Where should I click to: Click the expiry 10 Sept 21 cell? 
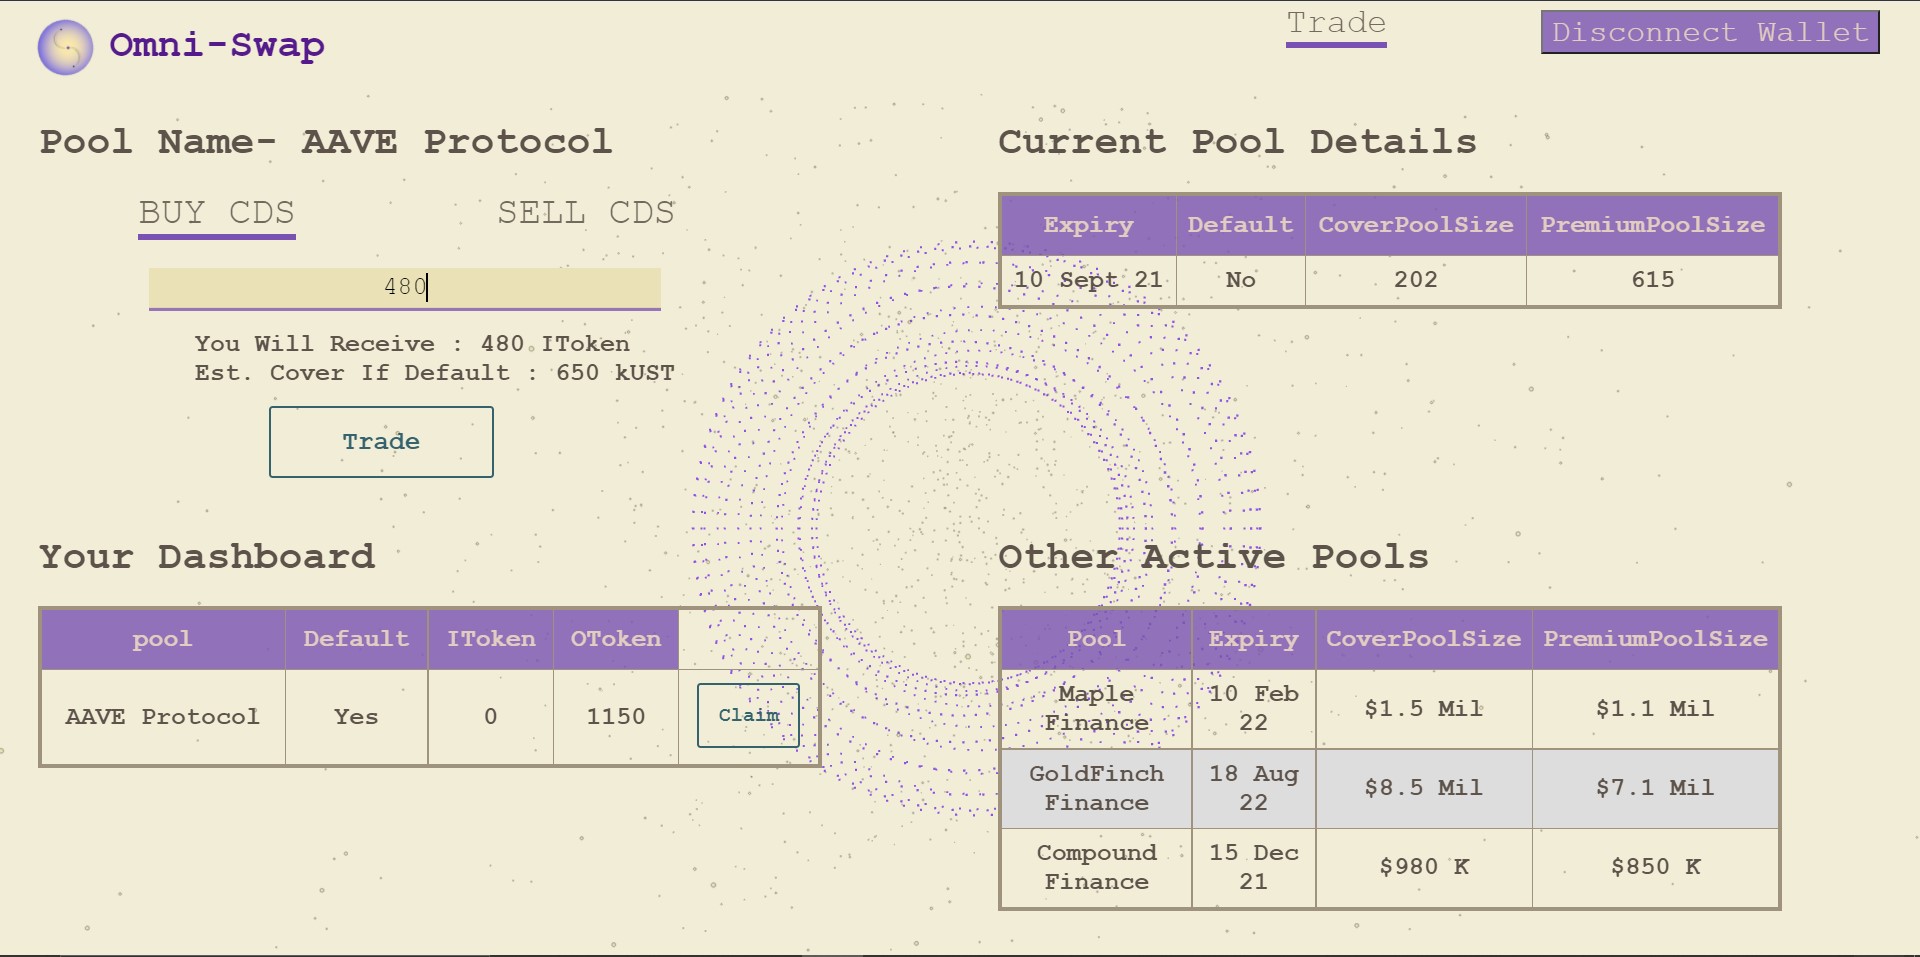tap(1089, 280)
